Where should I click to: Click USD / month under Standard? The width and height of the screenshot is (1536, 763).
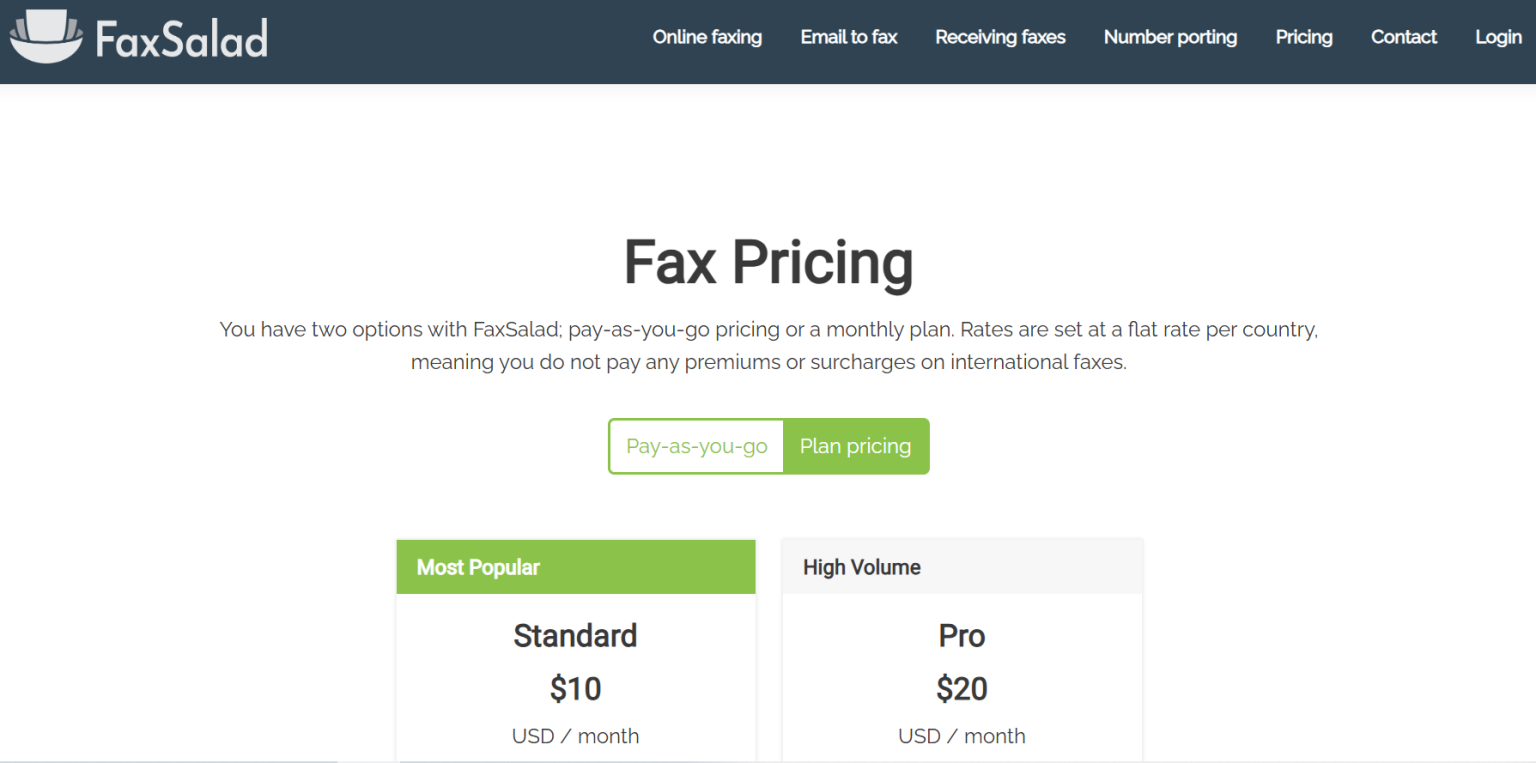[576, 735]
